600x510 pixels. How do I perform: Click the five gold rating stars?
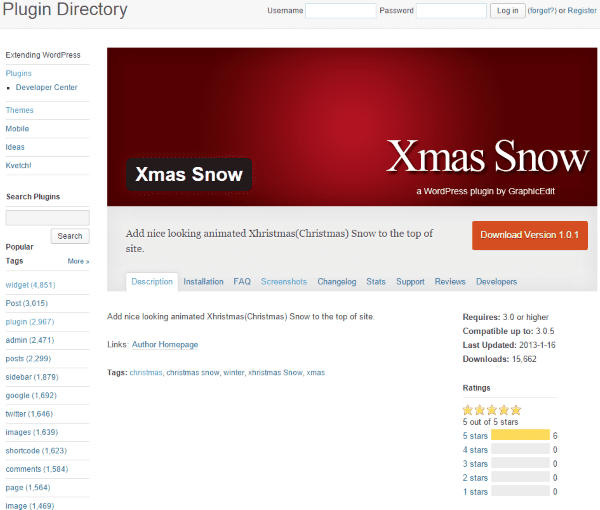[x=492, y=410]
